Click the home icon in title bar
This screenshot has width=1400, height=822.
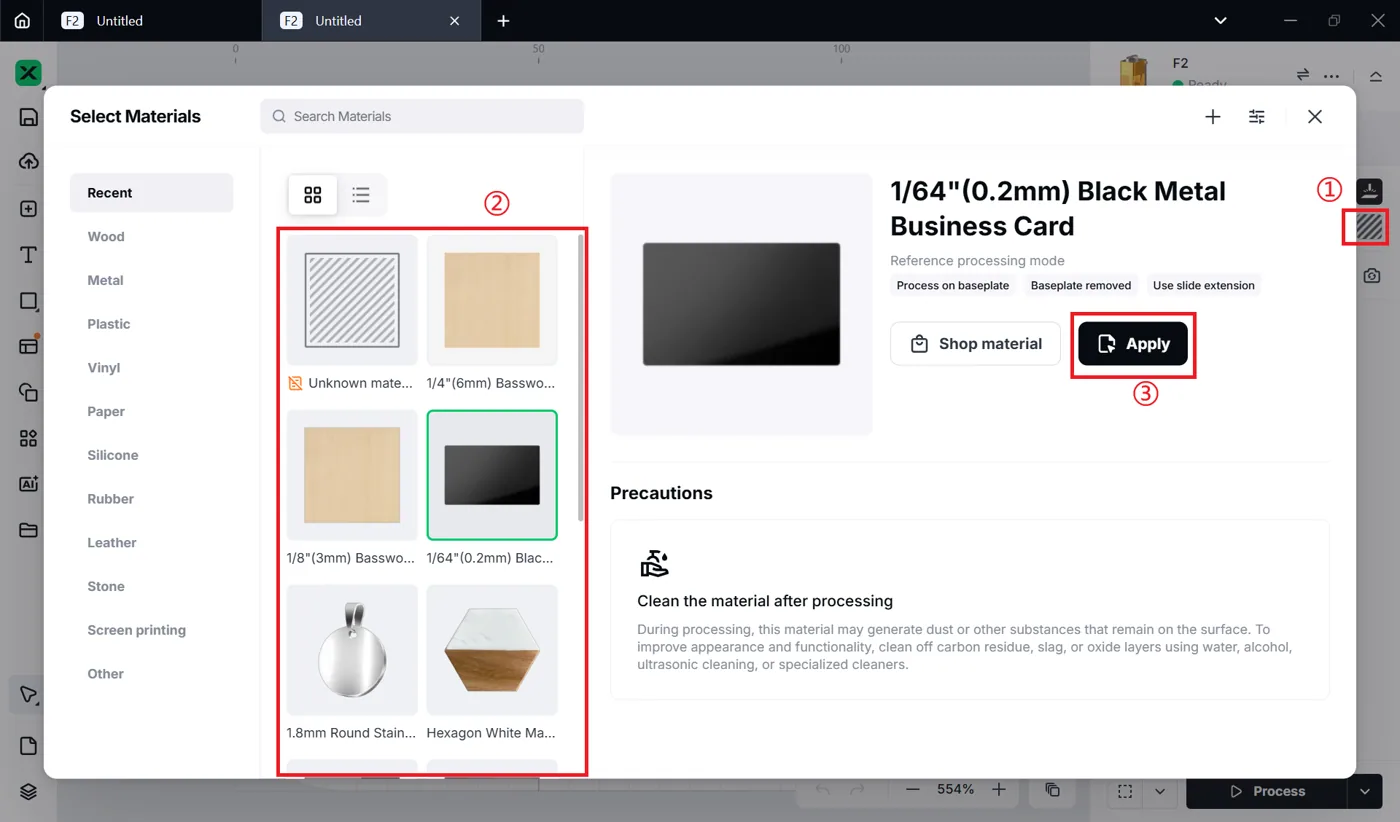(22, 20)
